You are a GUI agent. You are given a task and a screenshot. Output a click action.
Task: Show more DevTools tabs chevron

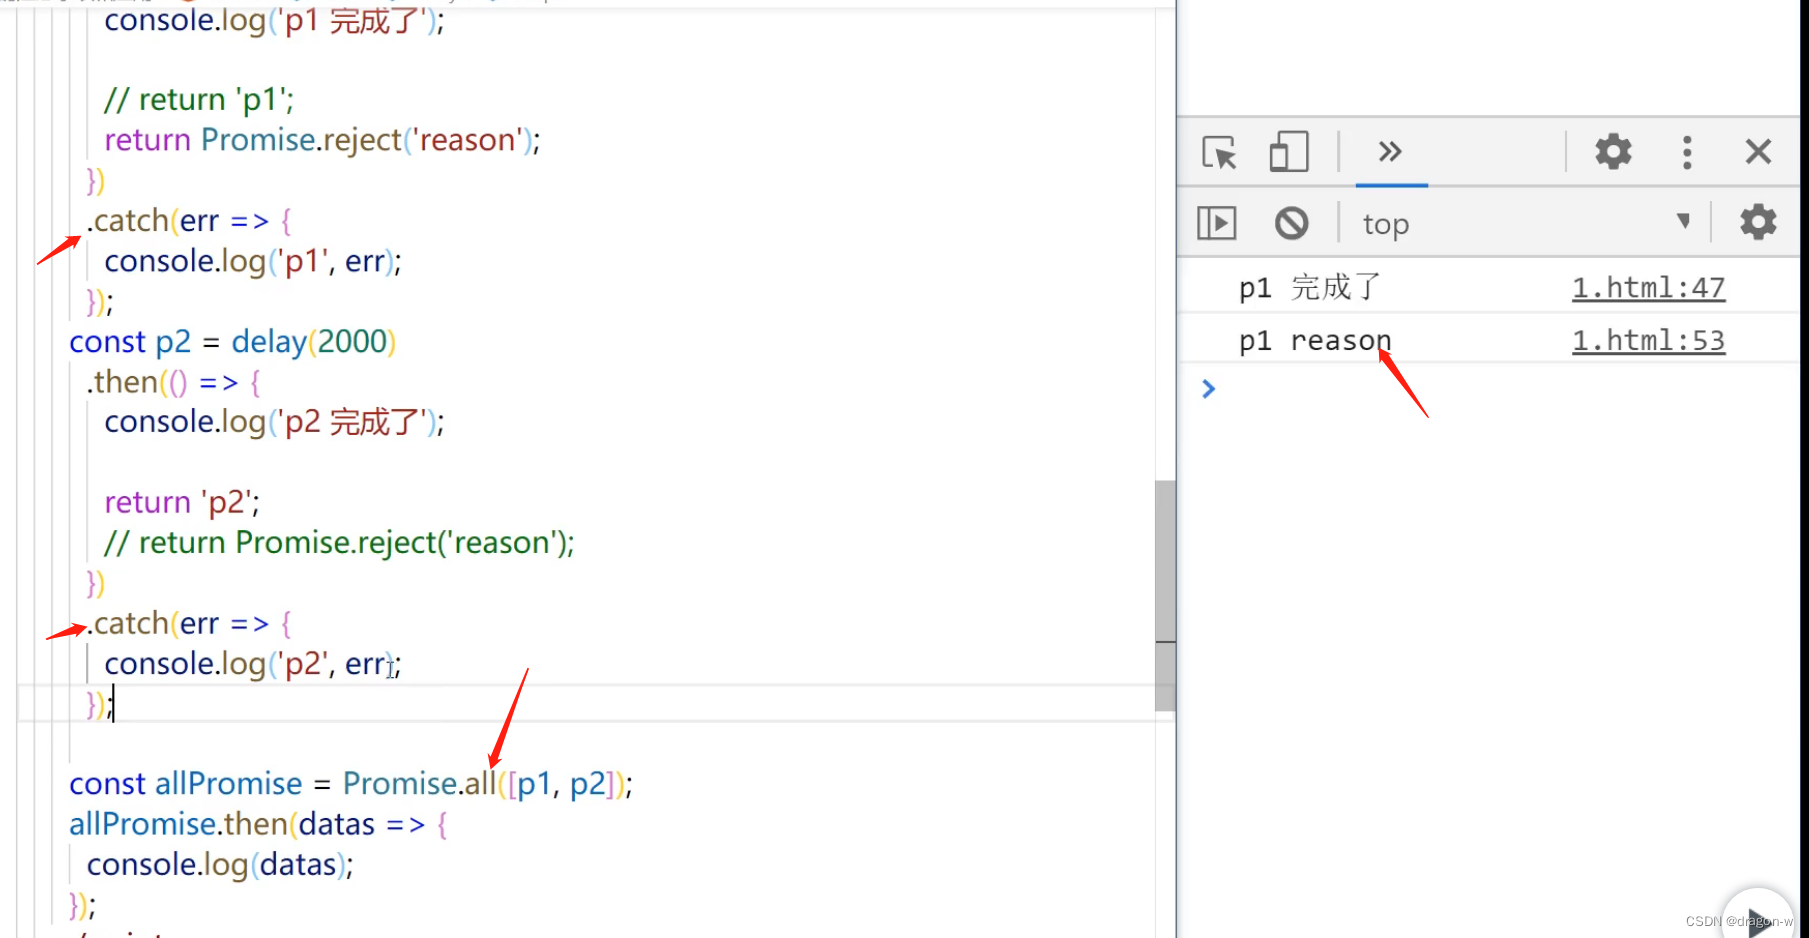click(1390, 152)
